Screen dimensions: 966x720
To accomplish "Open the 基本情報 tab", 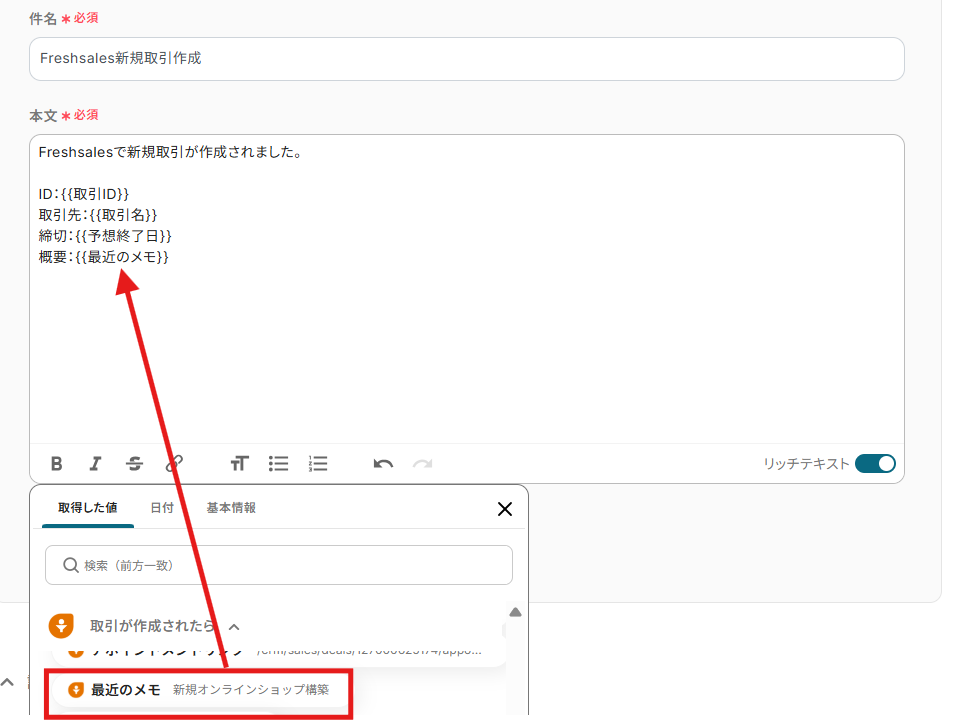I will [x=231, y=508].
